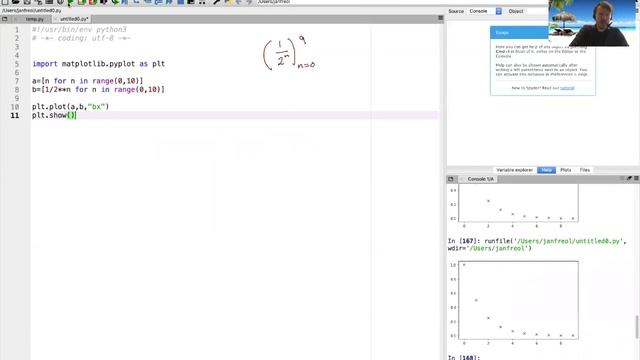The image size is (640, 360).
Task: Click the console vertical scrollbar
Action: coord(636,327)
